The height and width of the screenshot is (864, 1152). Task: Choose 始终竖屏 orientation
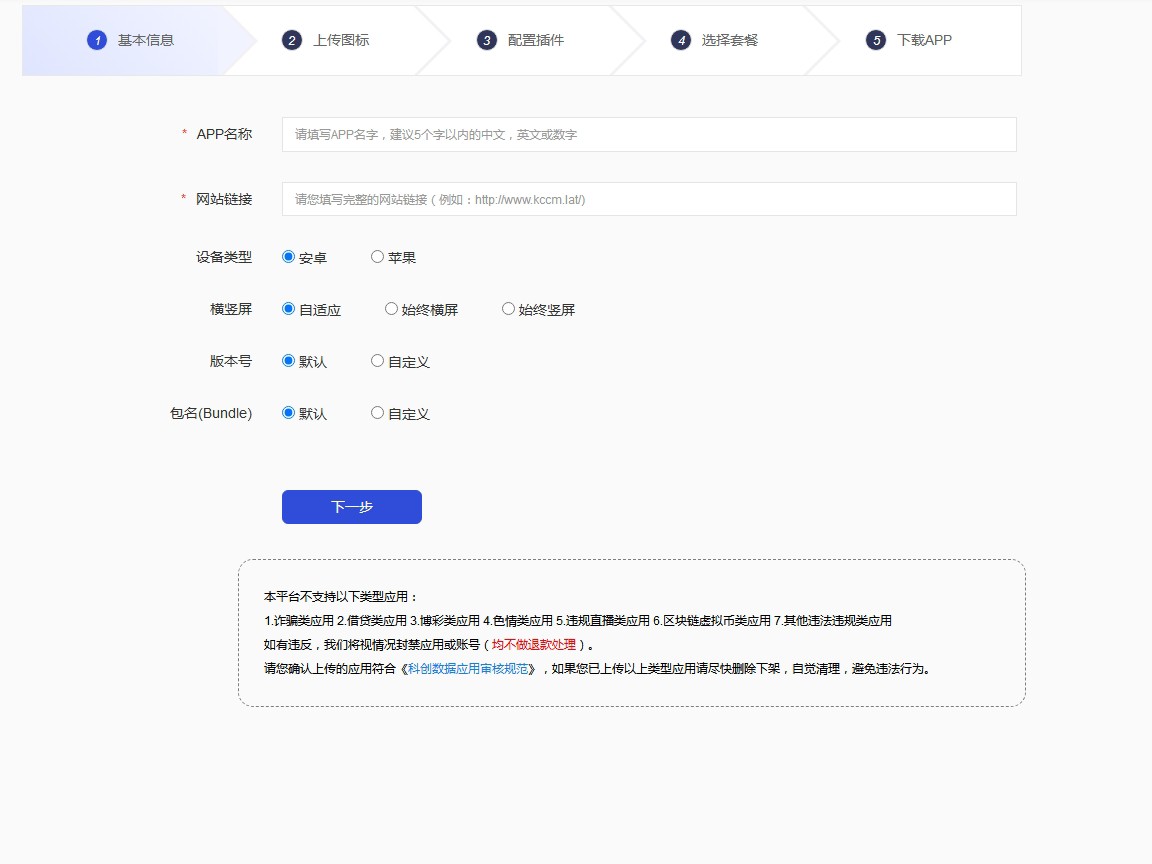(508, 309)
